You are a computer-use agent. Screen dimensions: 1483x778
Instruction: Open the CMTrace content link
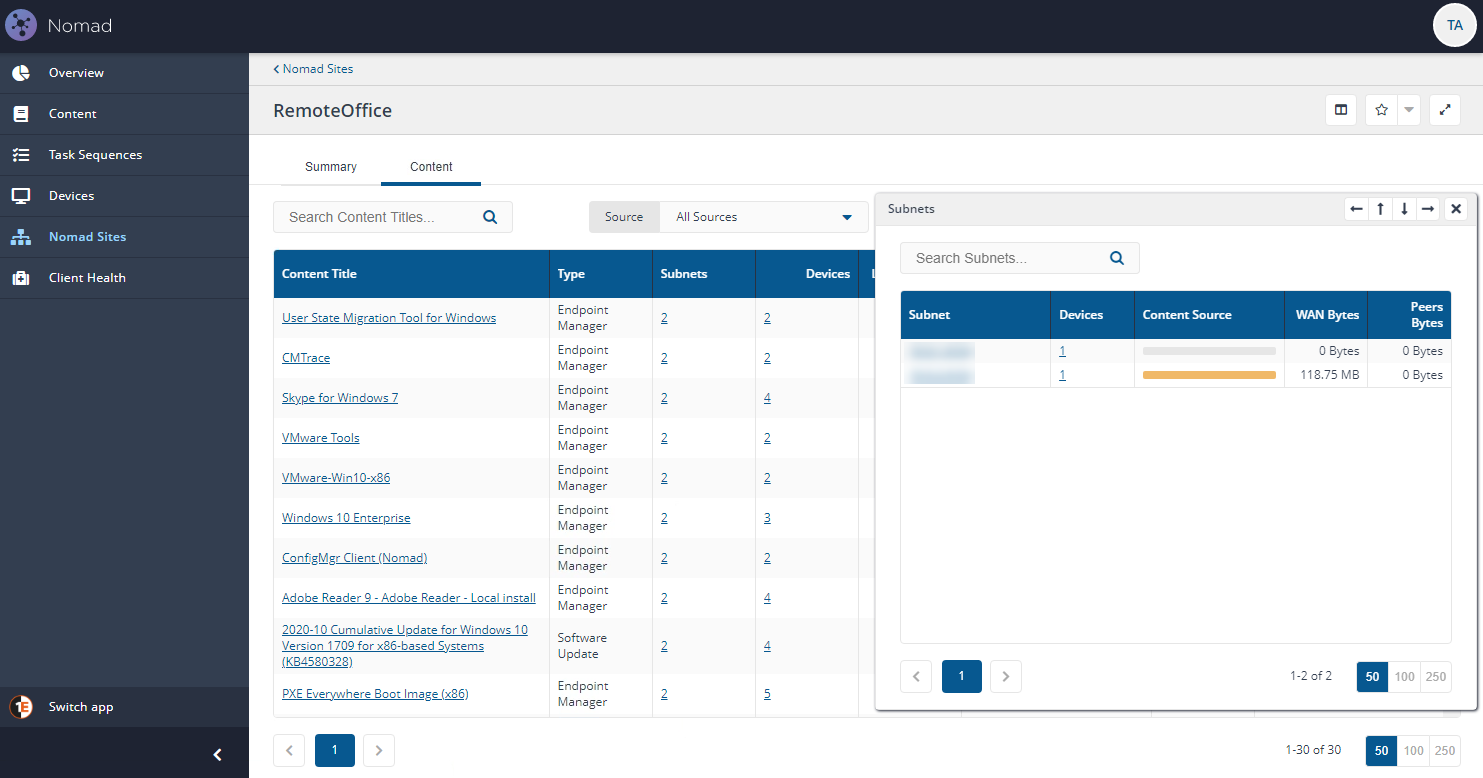click(306, 358)
